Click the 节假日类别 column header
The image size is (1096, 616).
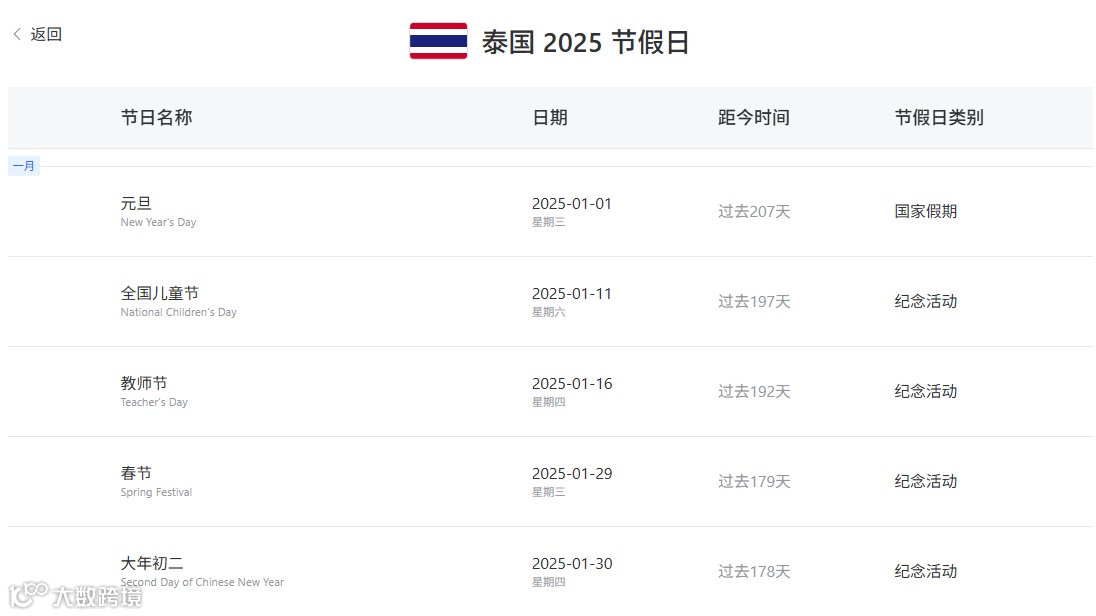(x=938, y=117)
